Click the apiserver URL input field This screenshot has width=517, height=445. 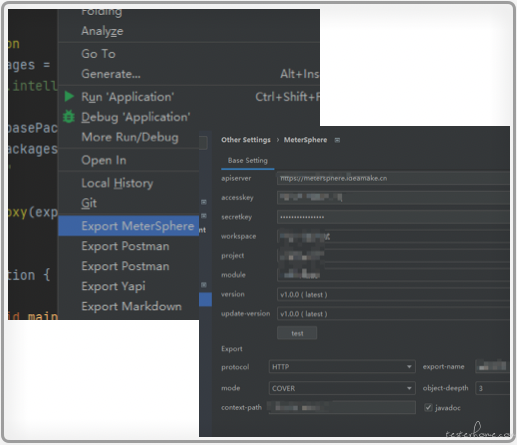(x=393, y=178)
